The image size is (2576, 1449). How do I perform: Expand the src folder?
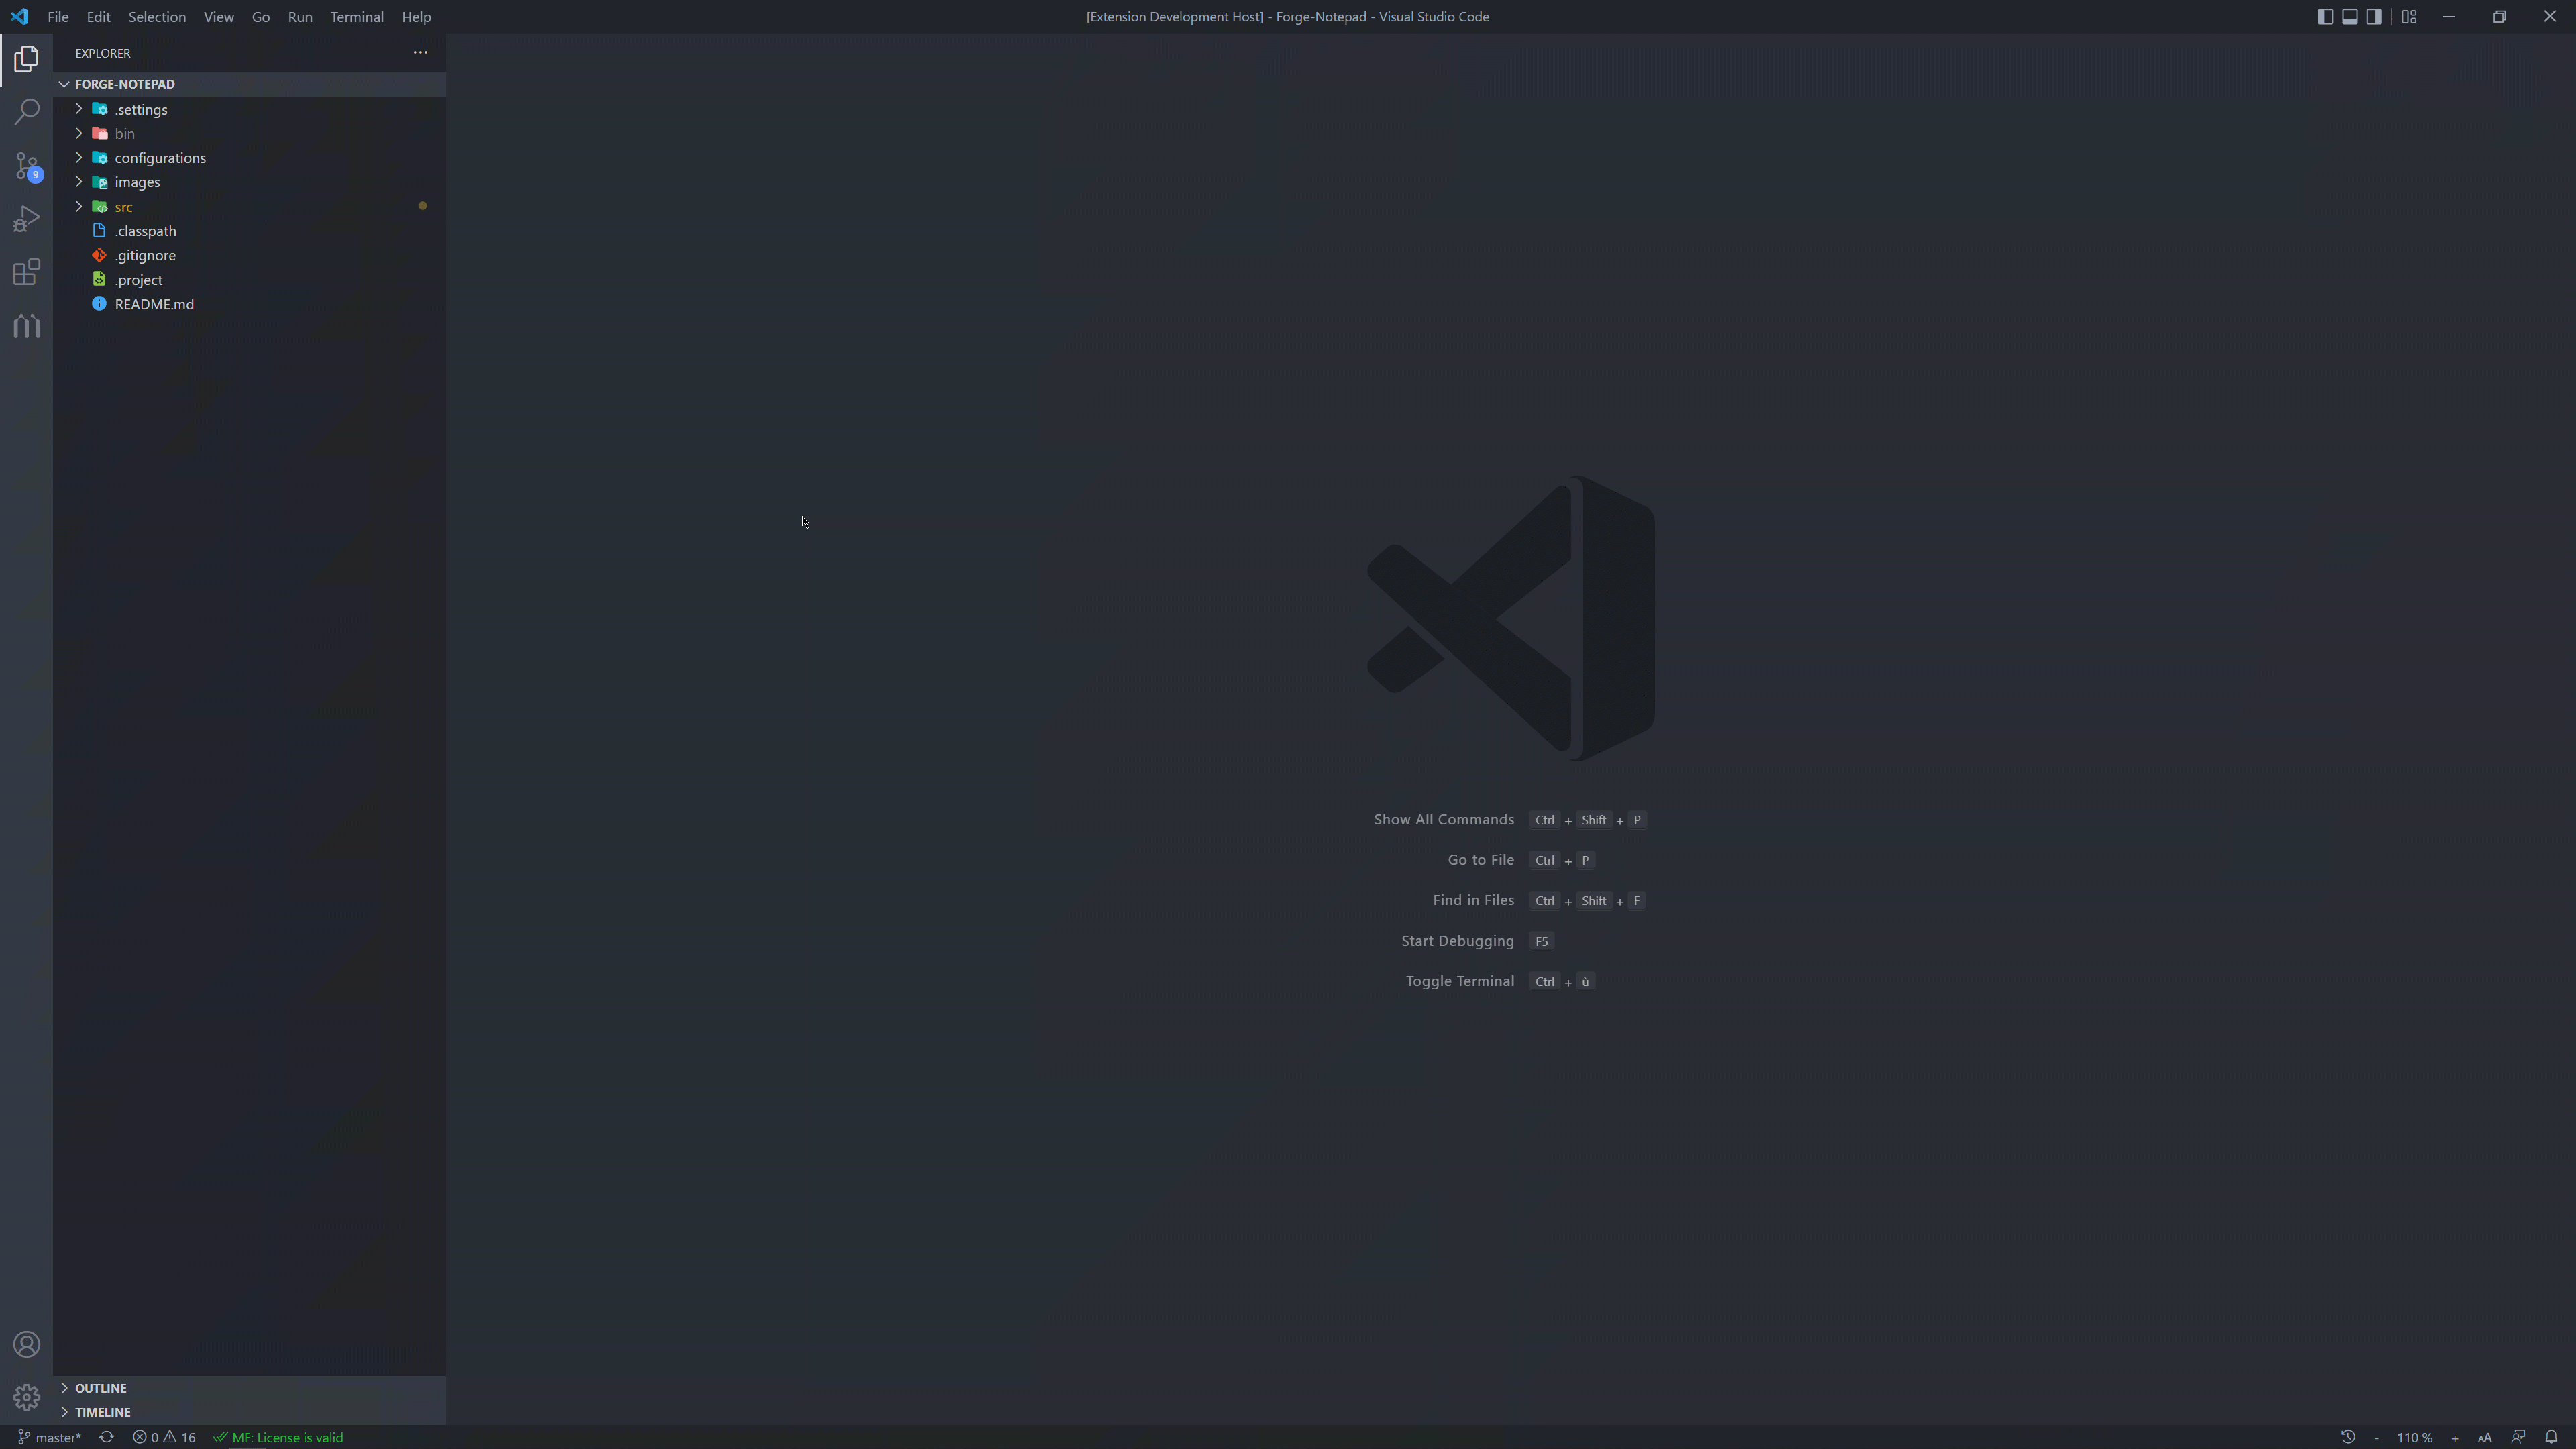coord(124,207)
